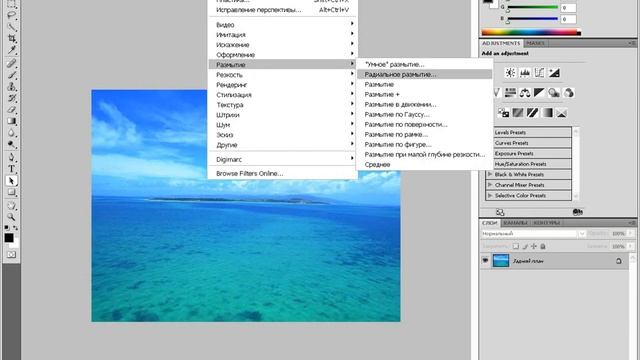The image size is (640, 360).
Task: Add a Threshold adjustment
Action: tap(532, 113)
